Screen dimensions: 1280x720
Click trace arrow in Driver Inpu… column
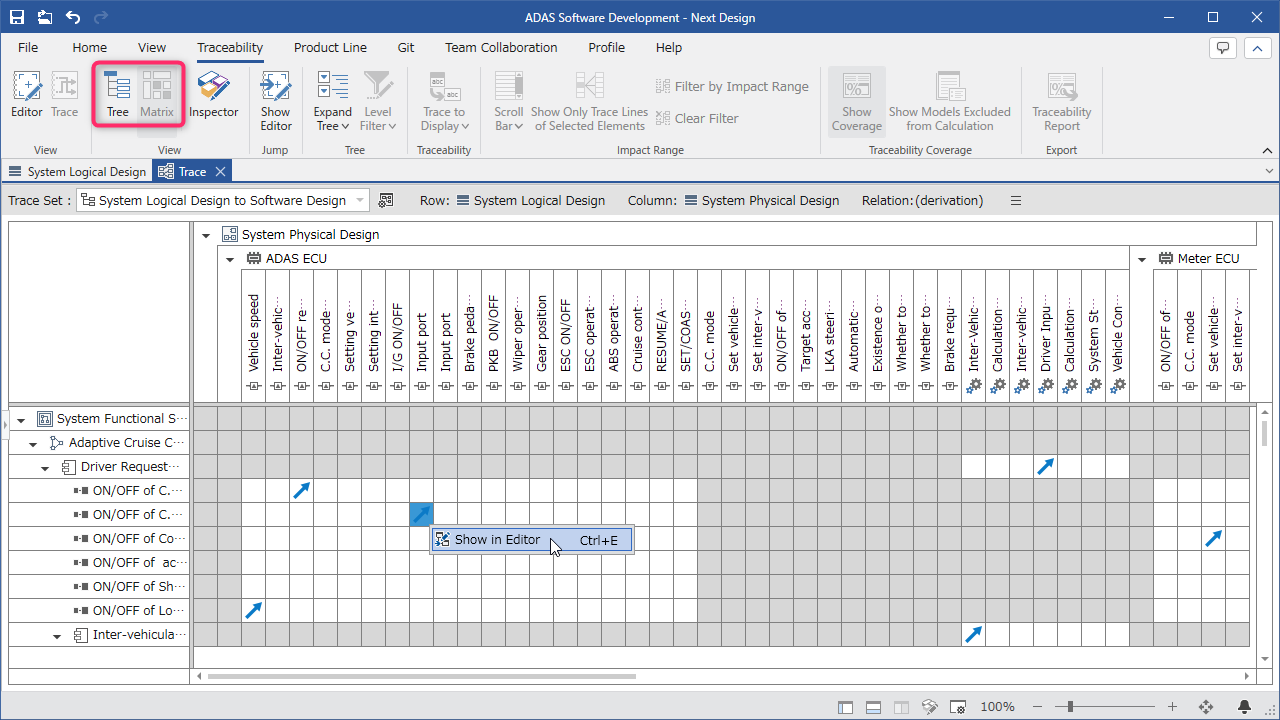point(1046,467)
